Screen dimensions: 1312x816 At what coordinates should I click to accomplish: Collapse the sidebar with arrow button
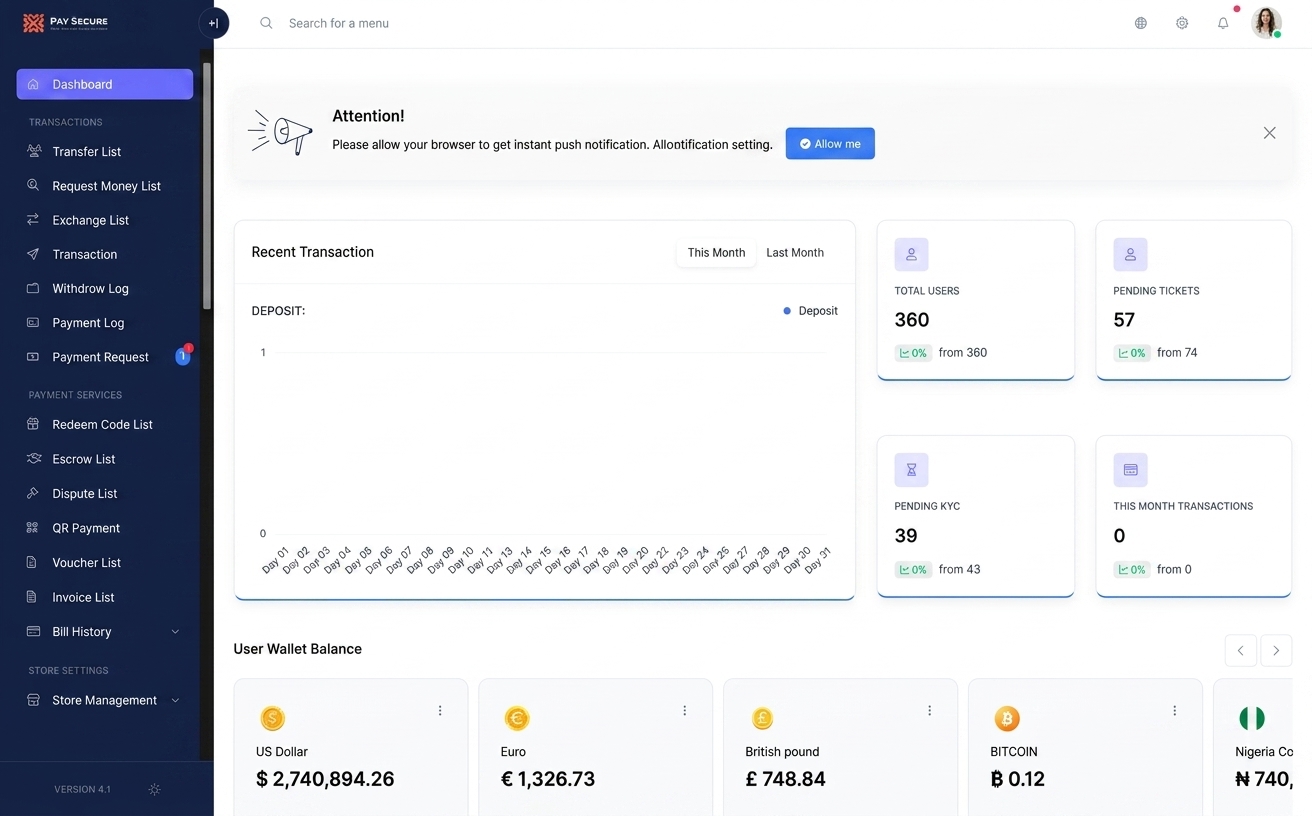214,23
